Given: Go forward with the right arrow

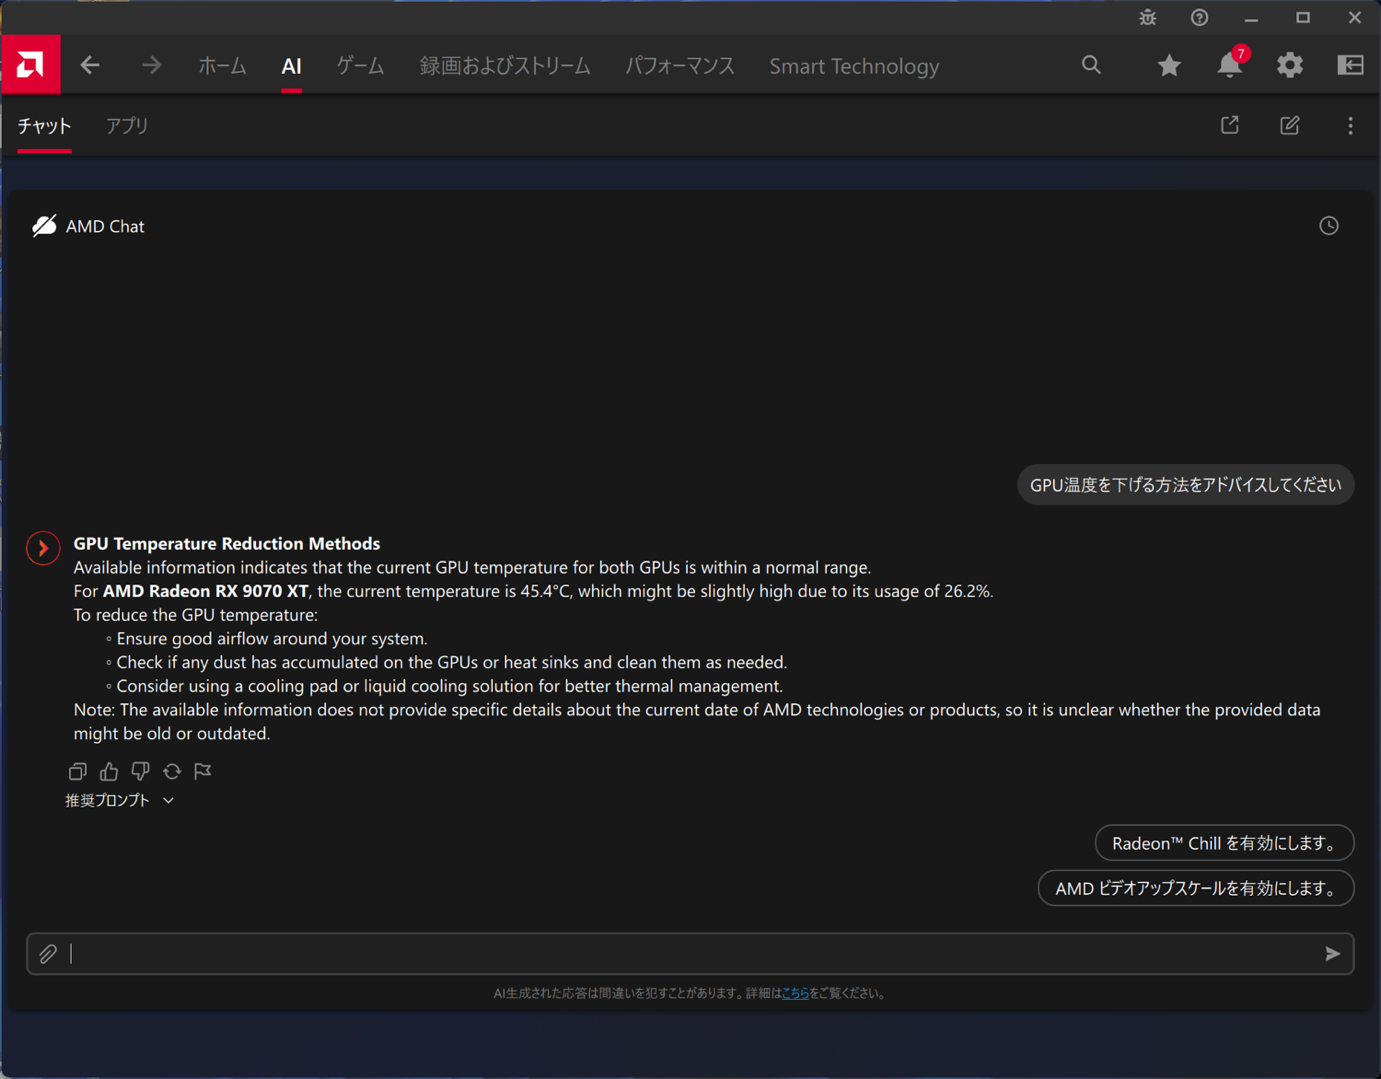Looking at the screenshot, I should point(151,66).
